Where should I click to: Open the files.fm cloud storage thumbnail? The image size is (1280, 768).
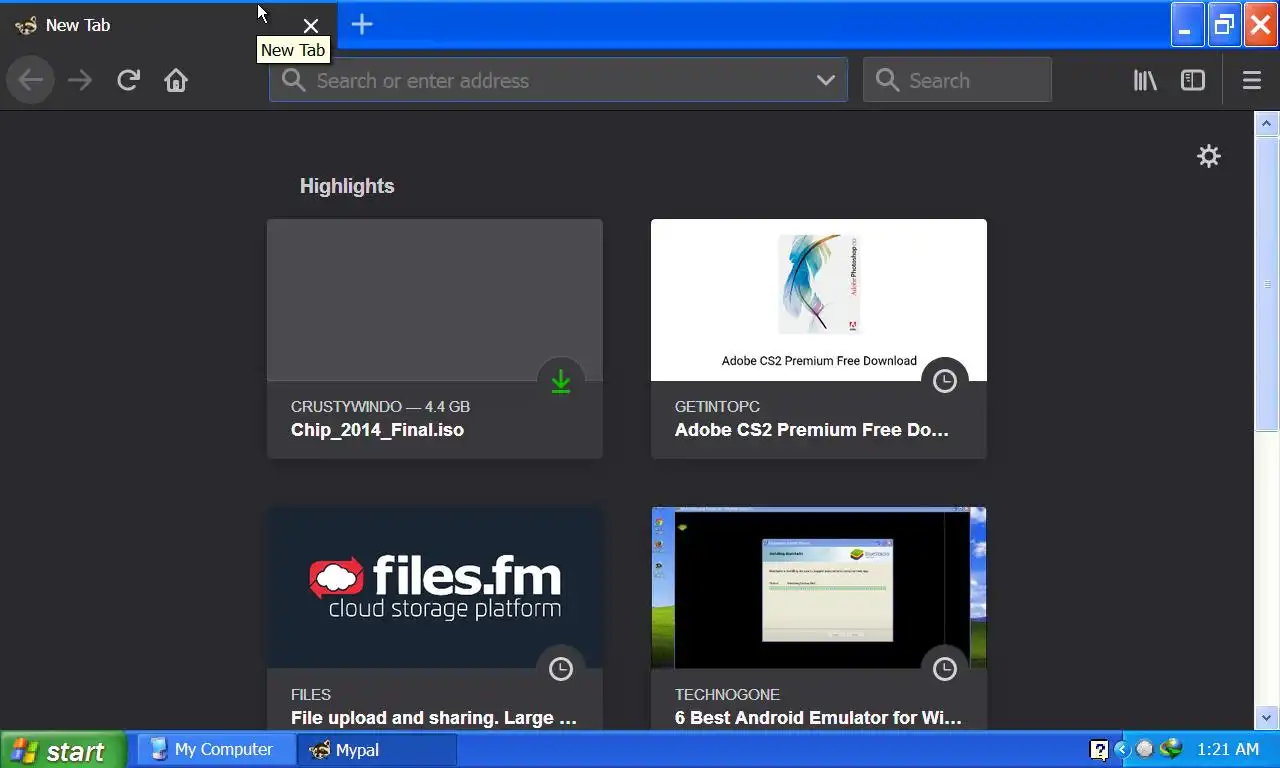(x=435, y=588)
